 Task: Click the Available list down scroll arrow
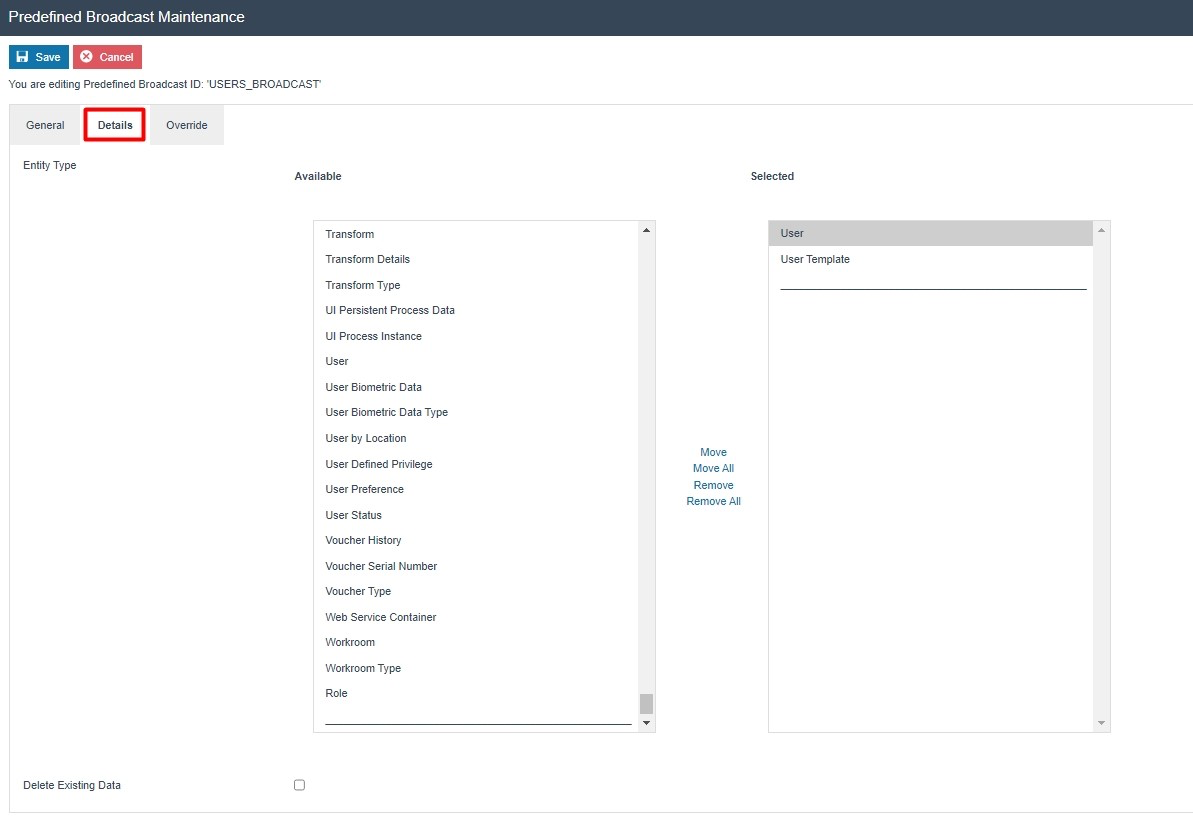coord(646,721)
